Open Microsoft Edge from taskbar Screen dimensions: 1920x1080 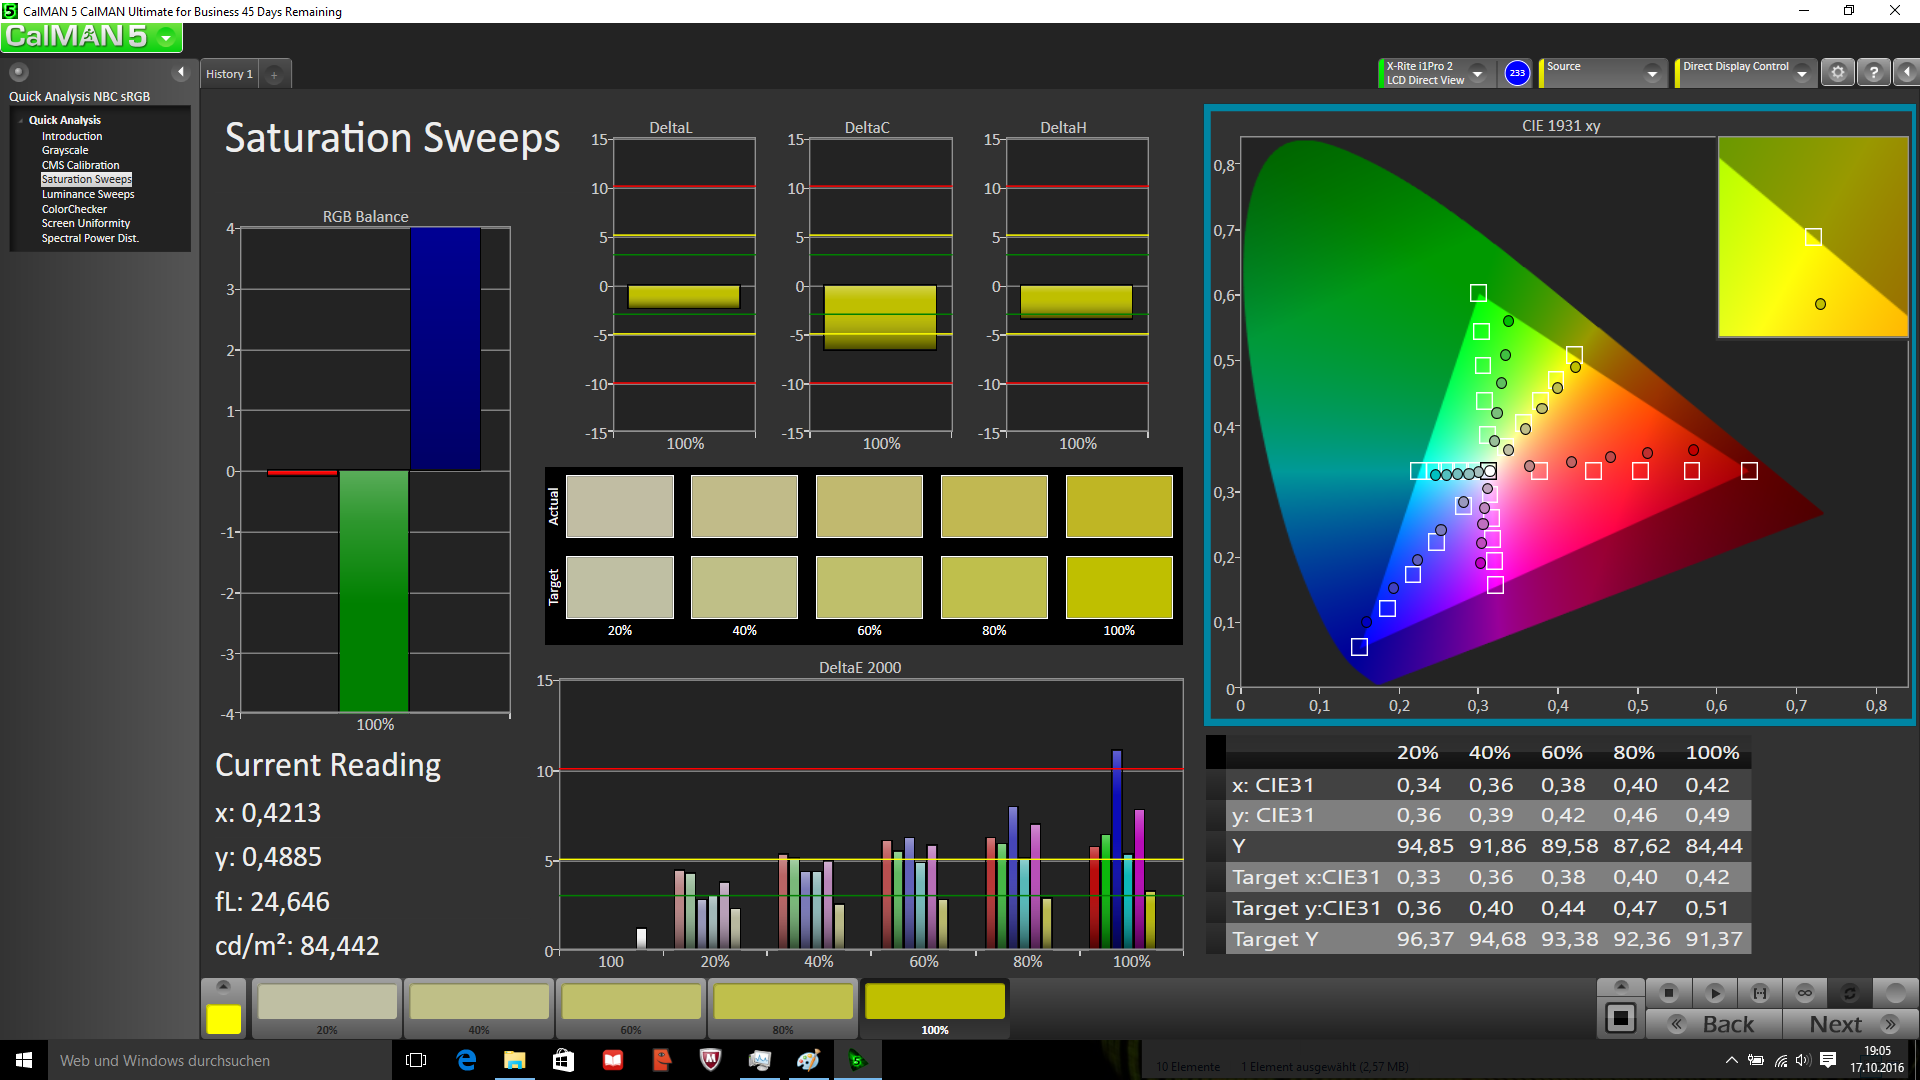[466, 1060]
